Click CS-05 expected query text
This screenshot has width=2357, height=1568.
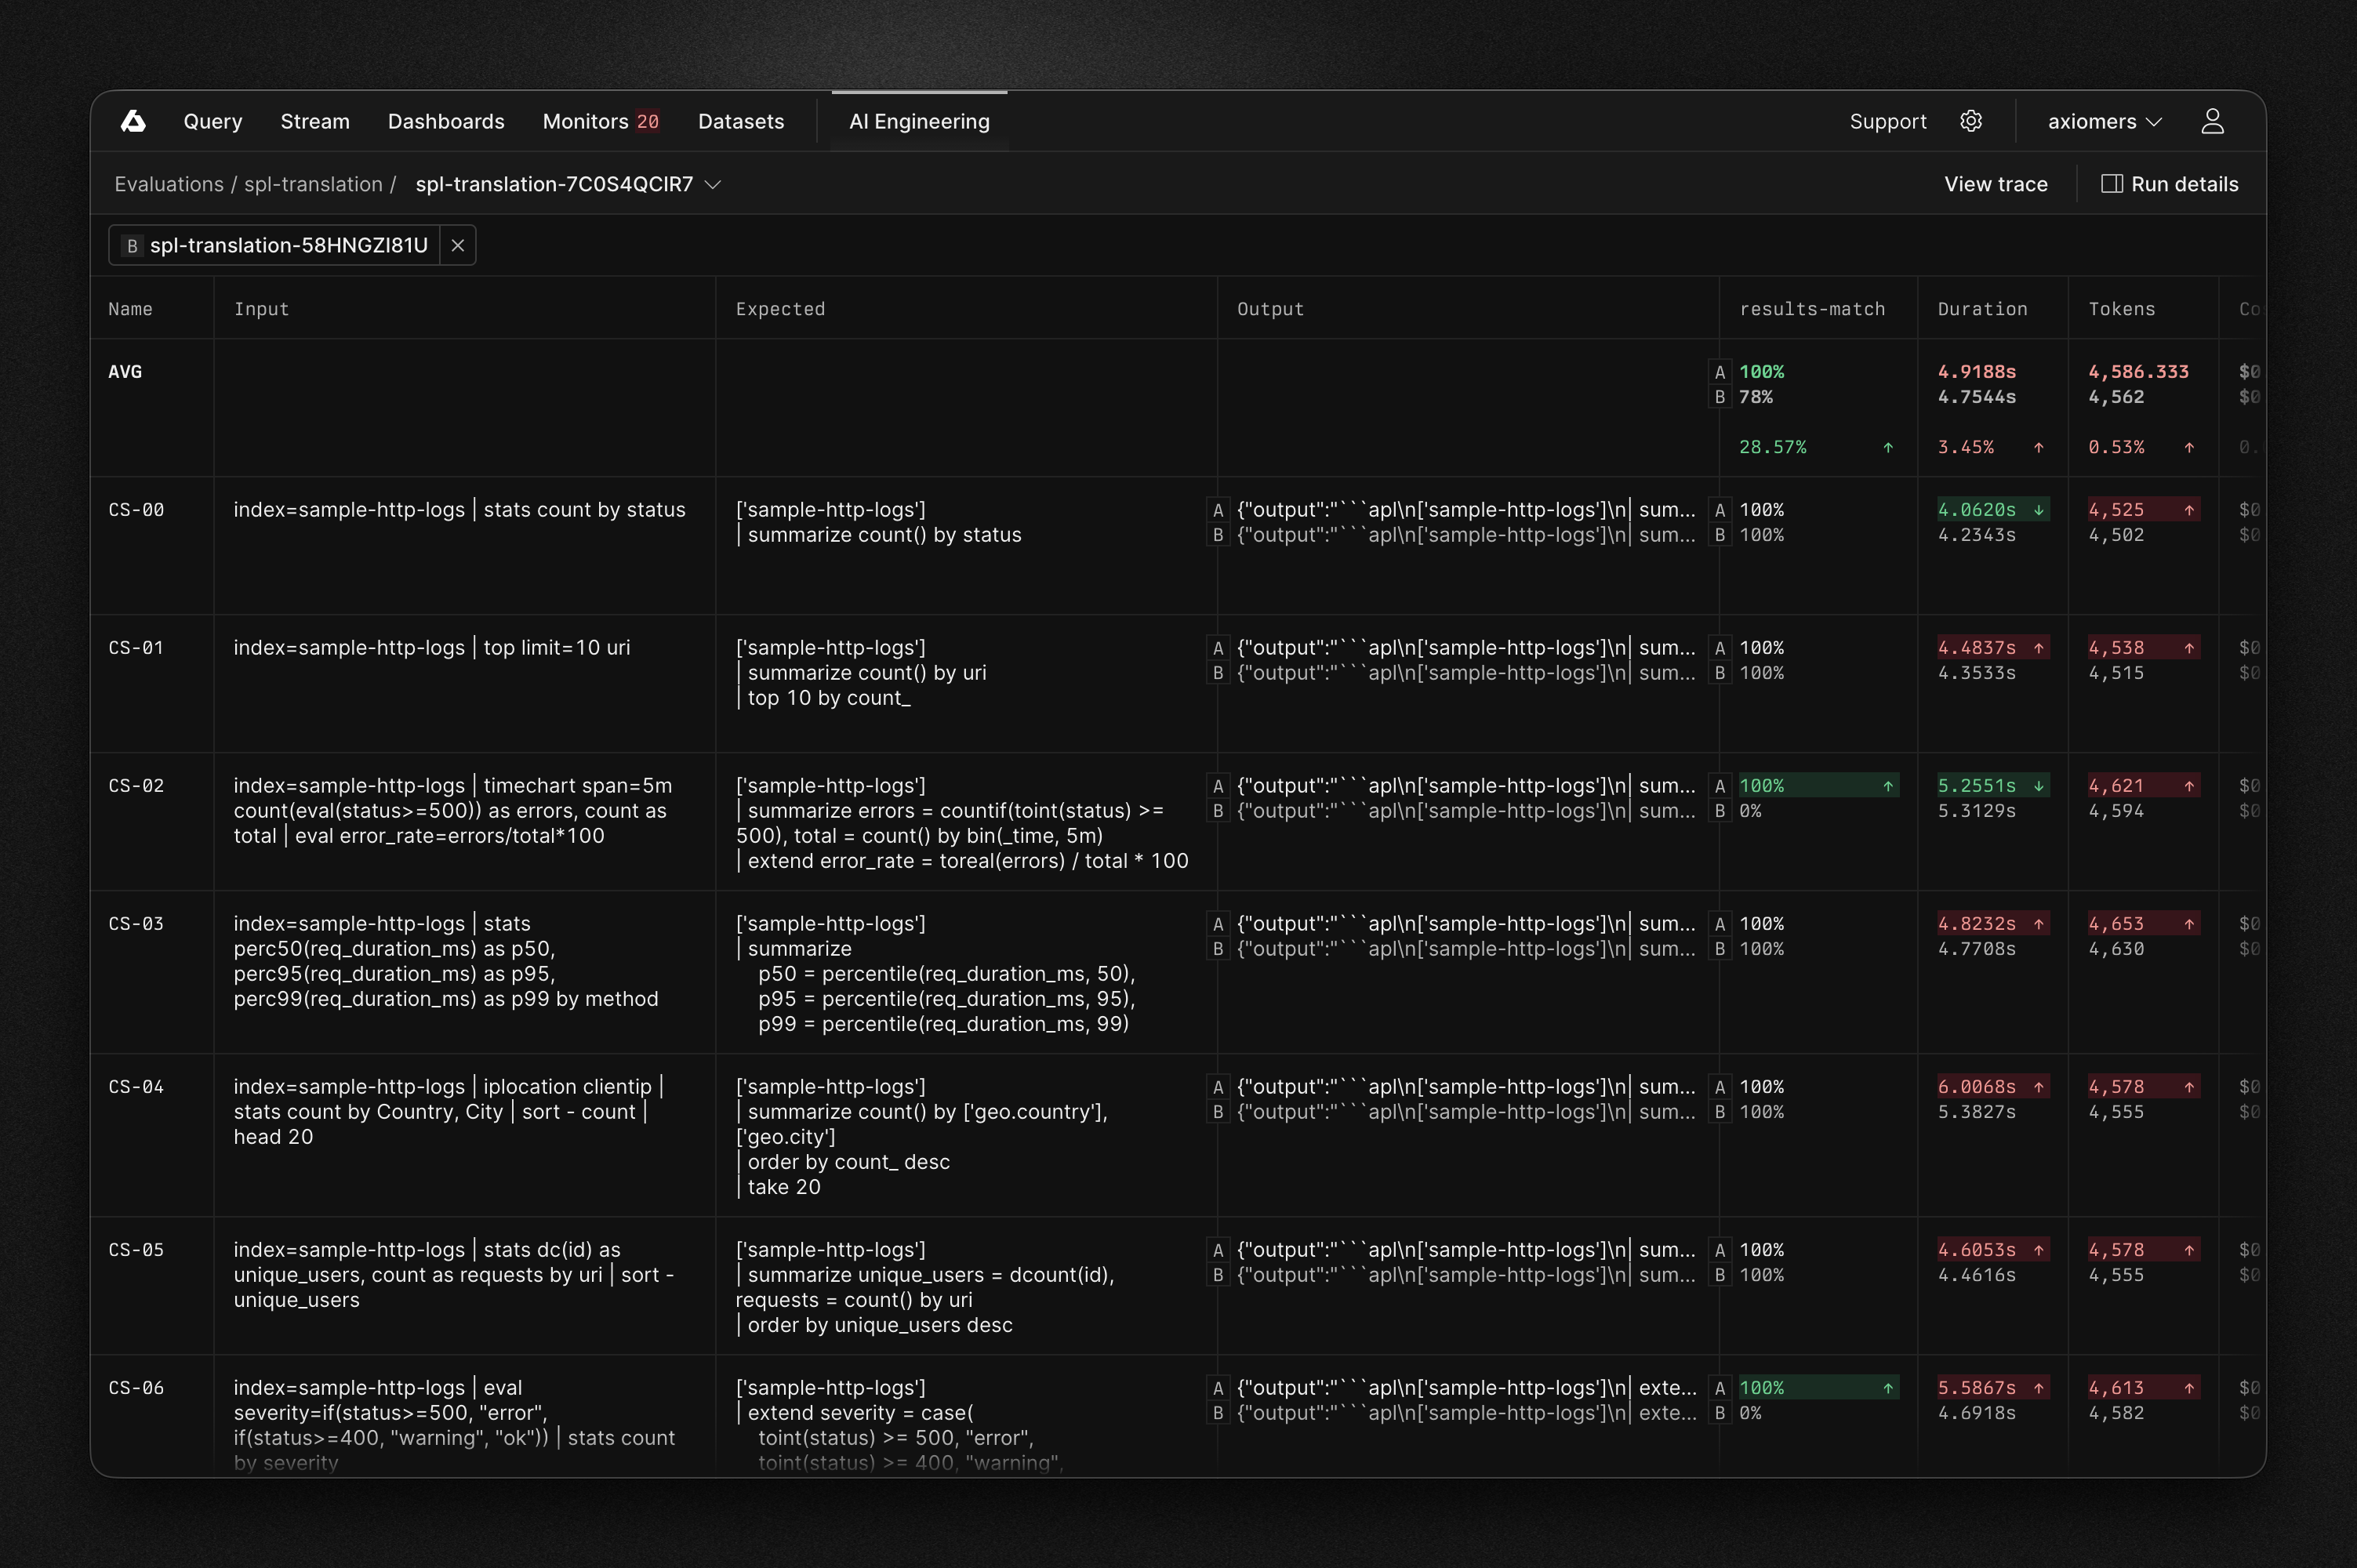[x=925, y=1287]
